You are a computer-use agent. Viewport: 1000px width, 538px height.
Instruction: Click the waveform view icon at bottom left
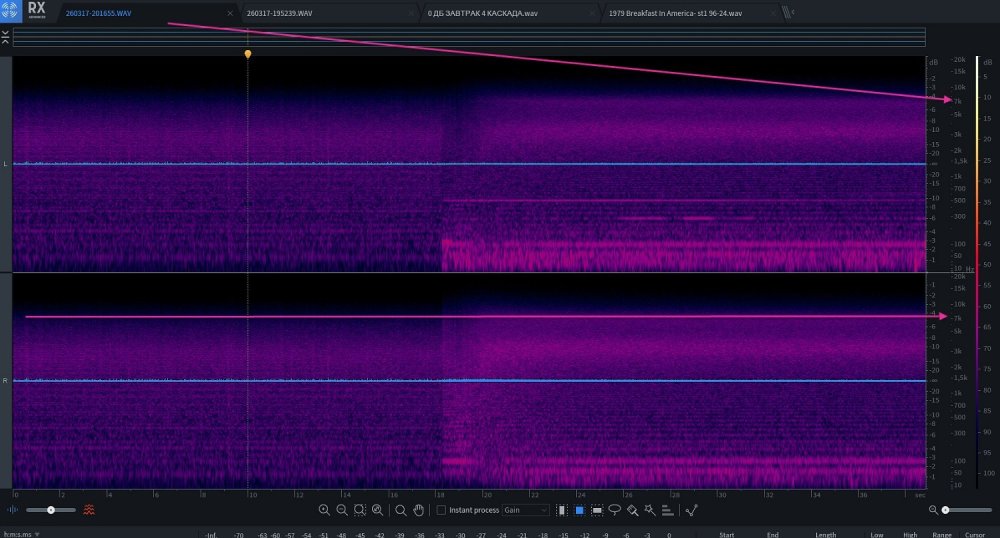point(13,510)
